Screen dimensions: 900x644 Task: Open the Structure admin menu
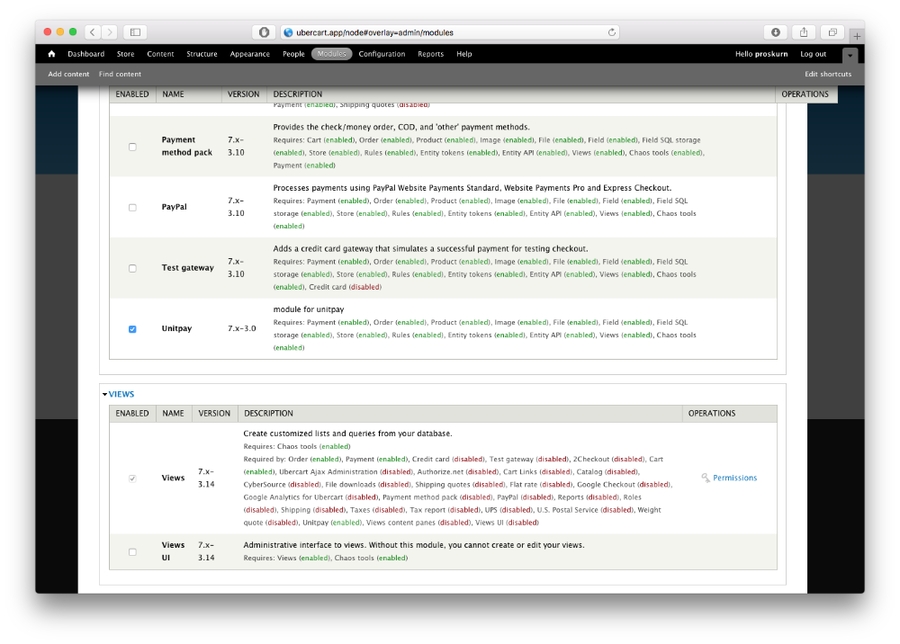pyautogui.click(x=201, y=54)
